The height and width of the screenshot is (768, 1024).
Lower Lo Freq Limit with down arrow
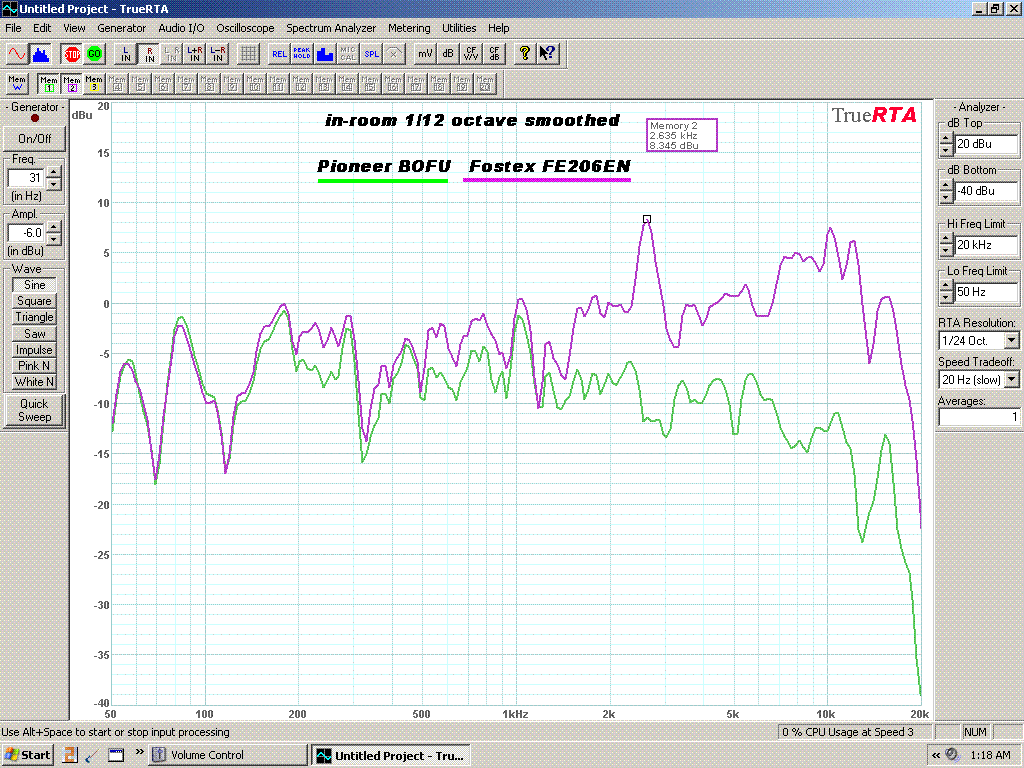click(946, 298)
